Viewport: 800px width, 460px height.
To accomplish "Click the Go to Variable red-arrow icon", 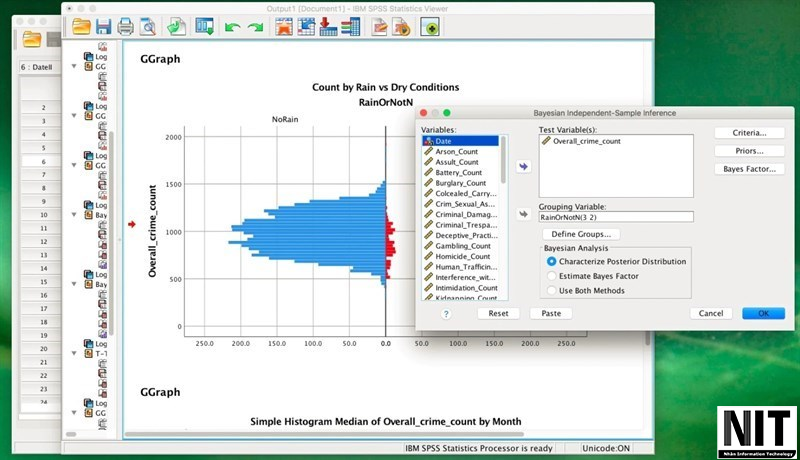I will (x=328, y=27).
